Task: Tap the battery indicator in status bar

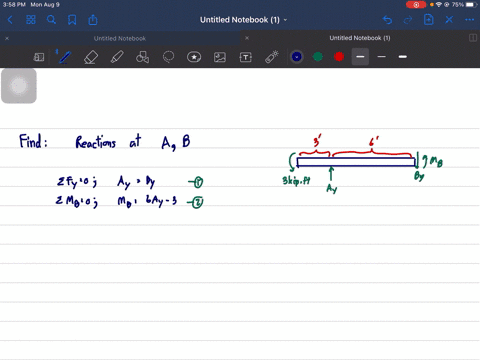Action: click(x=472, y=5)
